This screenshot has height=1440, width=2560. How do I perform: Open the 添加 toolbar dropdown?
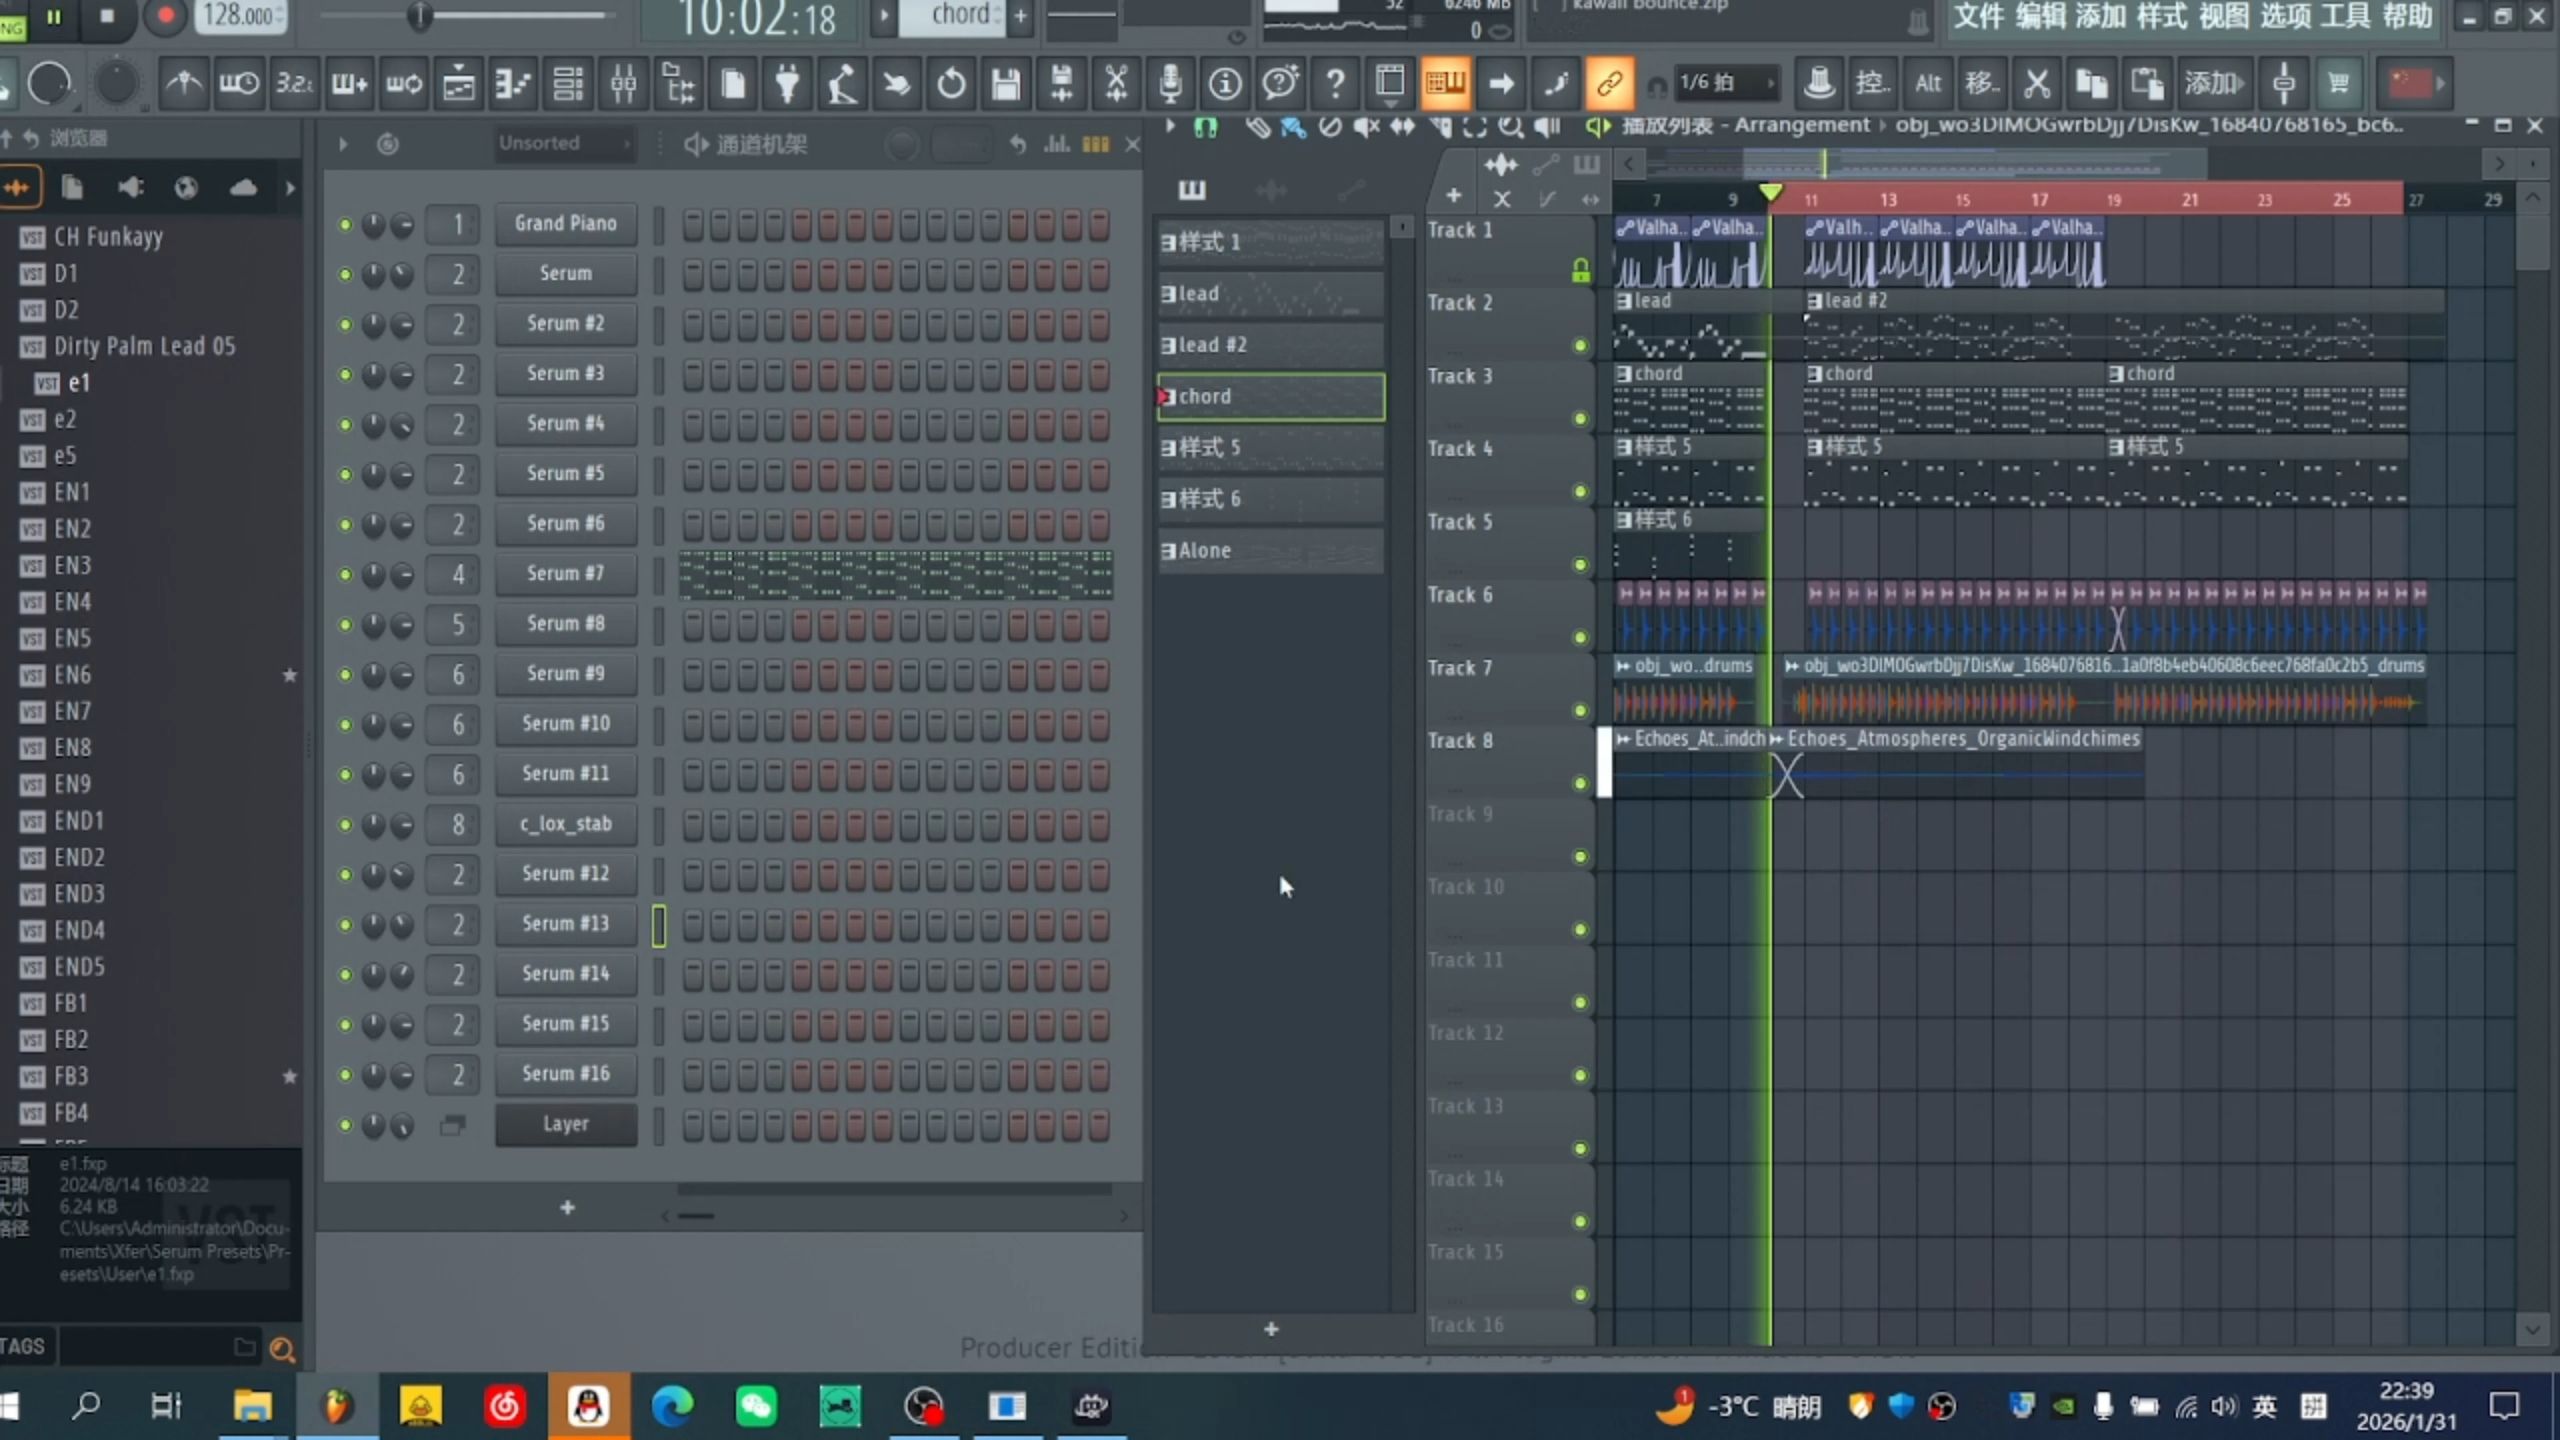(2213, 84)
